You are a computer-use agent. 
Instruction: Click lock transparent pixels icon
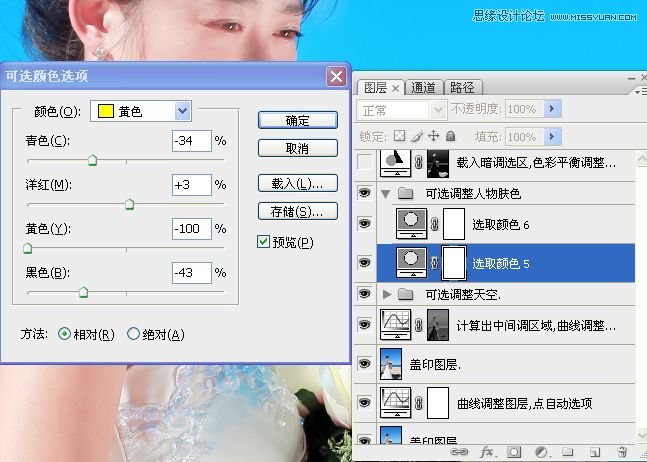(x=399, y=136)
